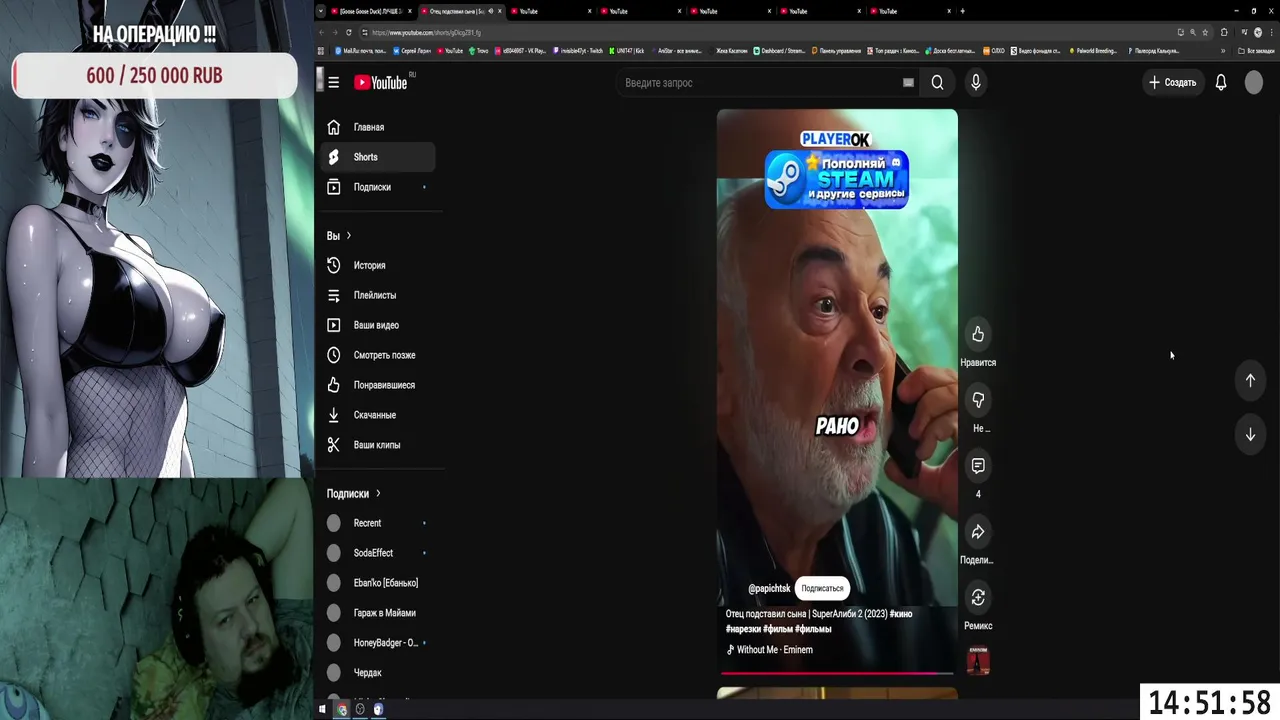
Task: Go to the next short (down arrow)
Action: [x=1250, y=435]
